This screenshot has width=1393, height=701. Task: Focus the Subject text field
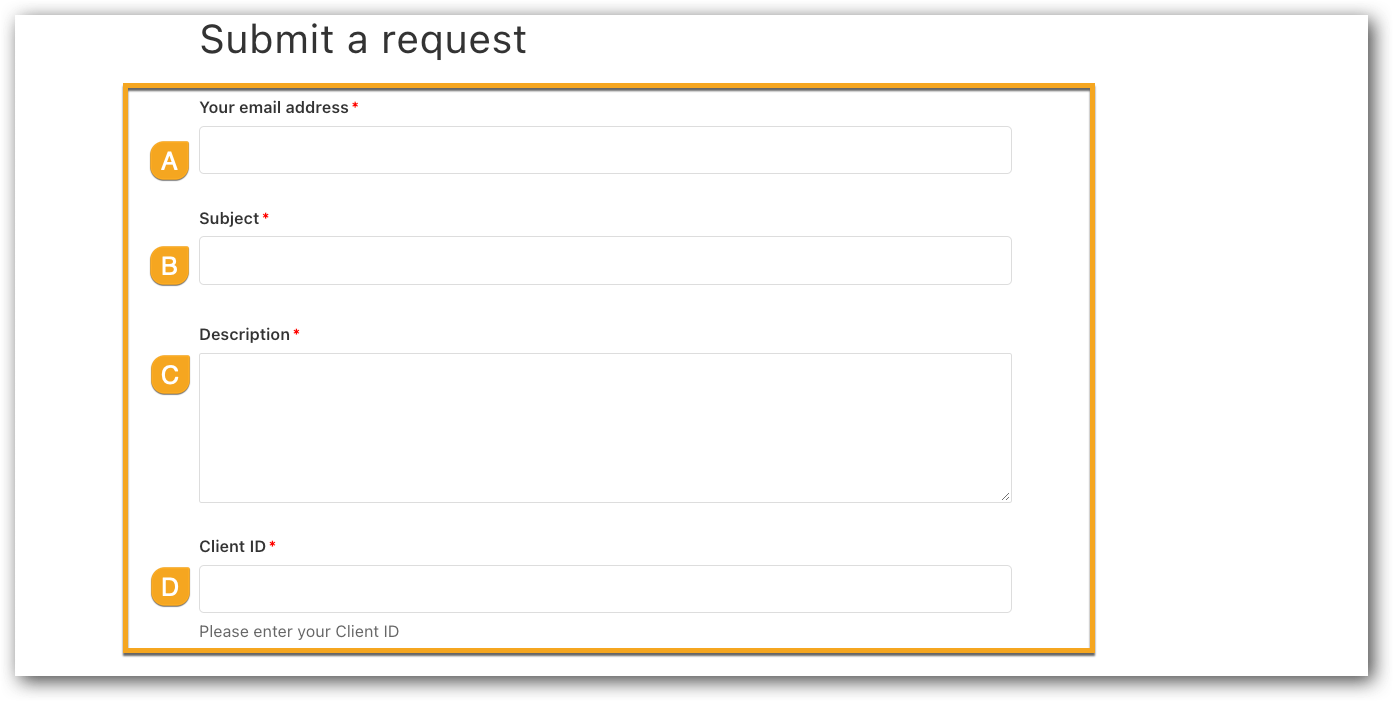coord(605,260)
